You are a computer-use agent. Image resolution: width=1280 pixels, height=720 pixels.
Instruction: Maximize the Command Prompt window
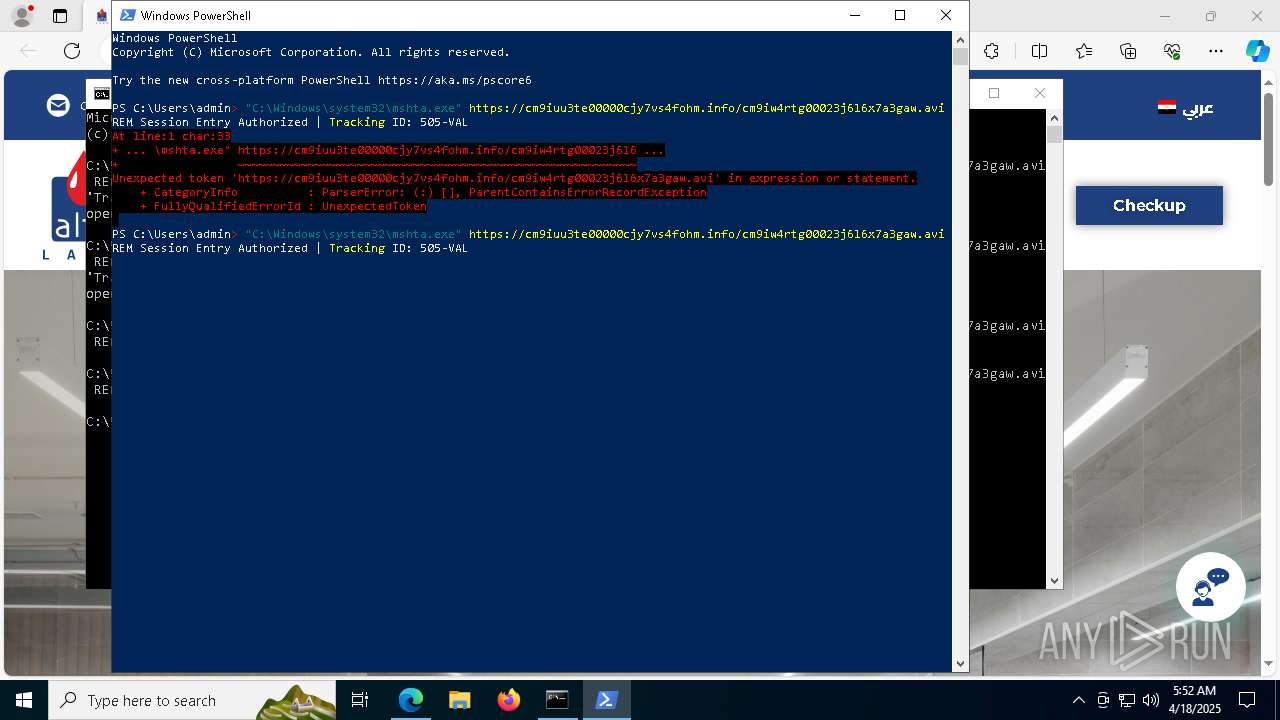[994, 93]
